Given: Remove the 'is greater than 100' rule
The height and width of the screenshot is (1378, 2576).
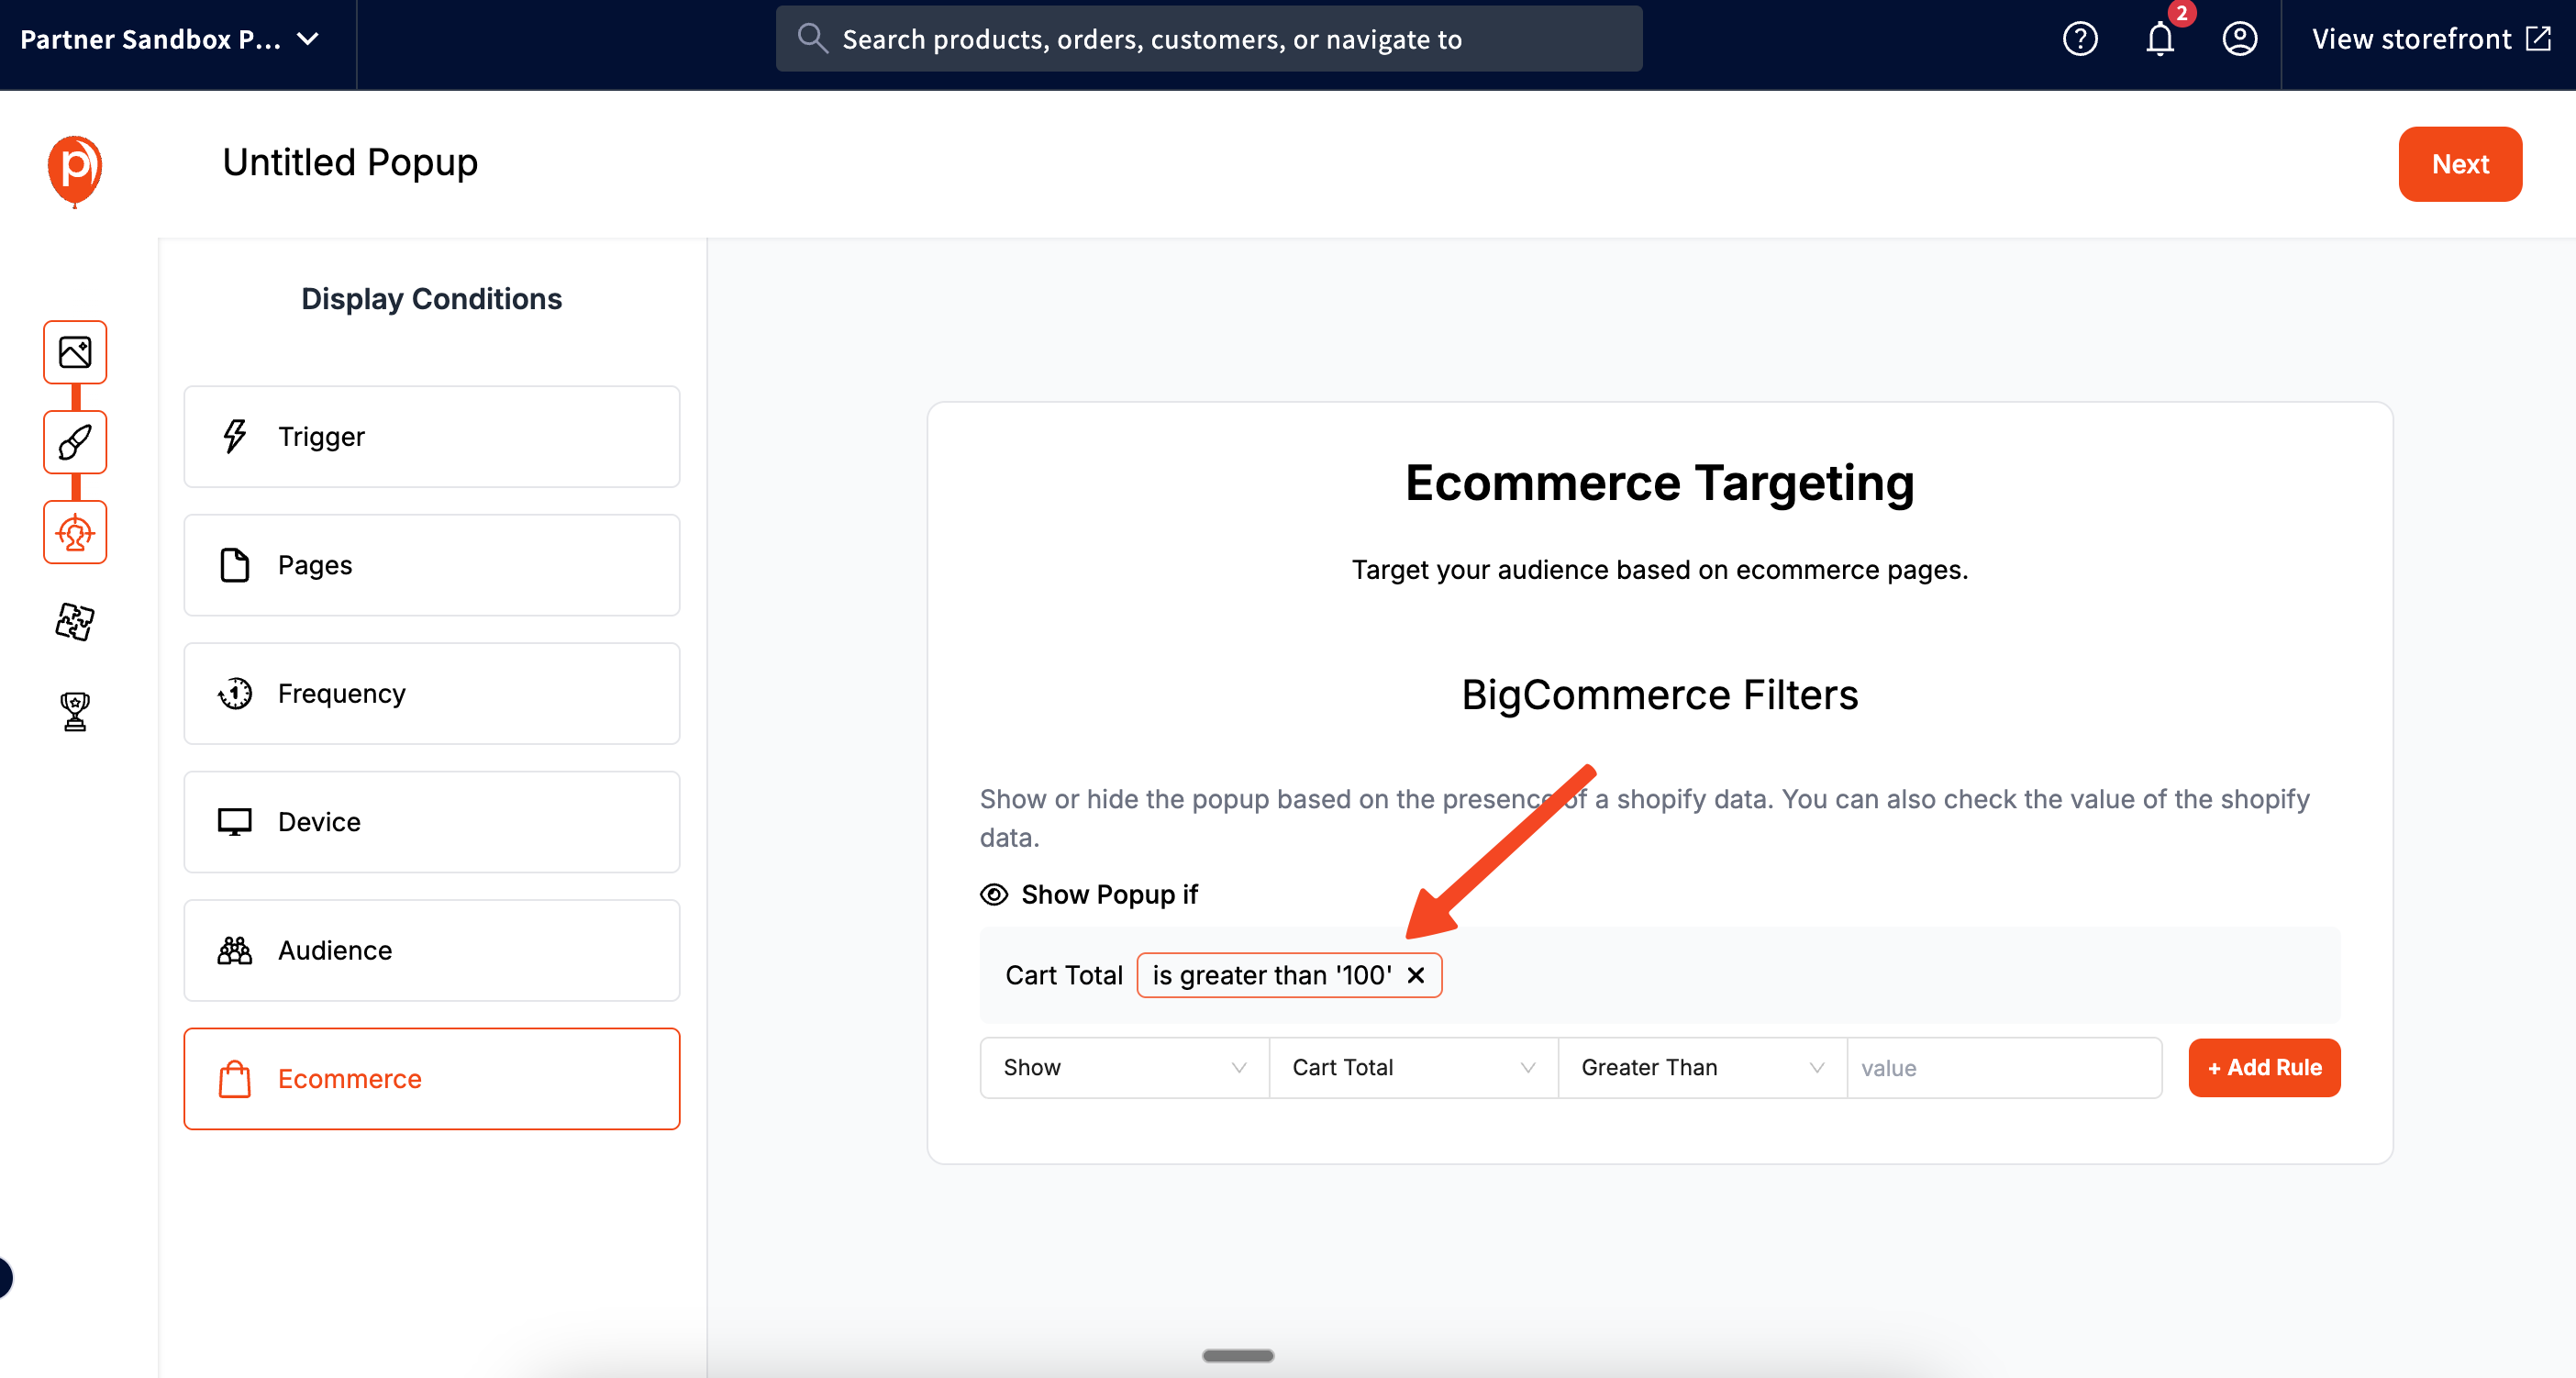Looking at the screenshot, I should (x=1416, y=975).
